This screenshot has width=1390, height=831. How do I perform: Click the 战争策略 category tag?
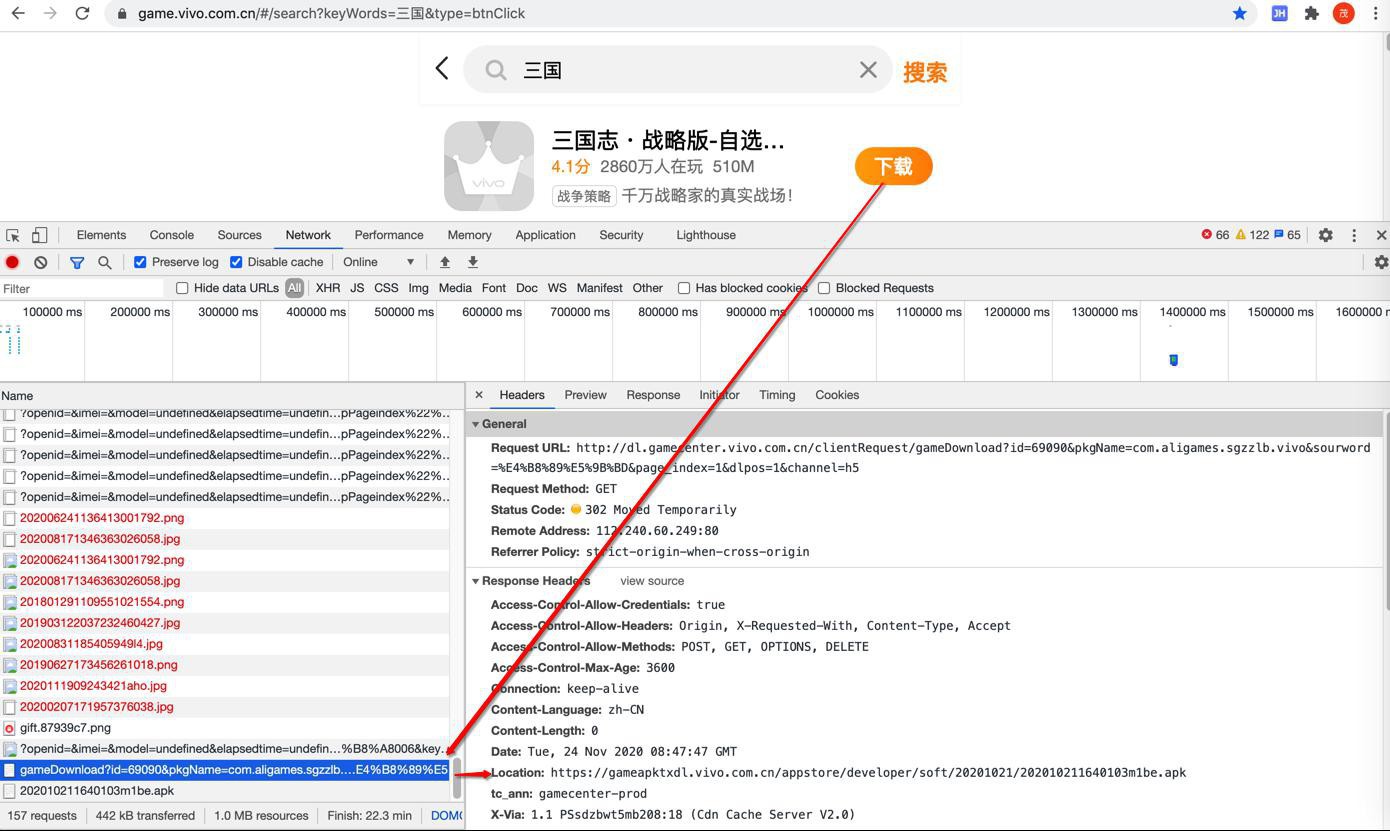(584, 196)
